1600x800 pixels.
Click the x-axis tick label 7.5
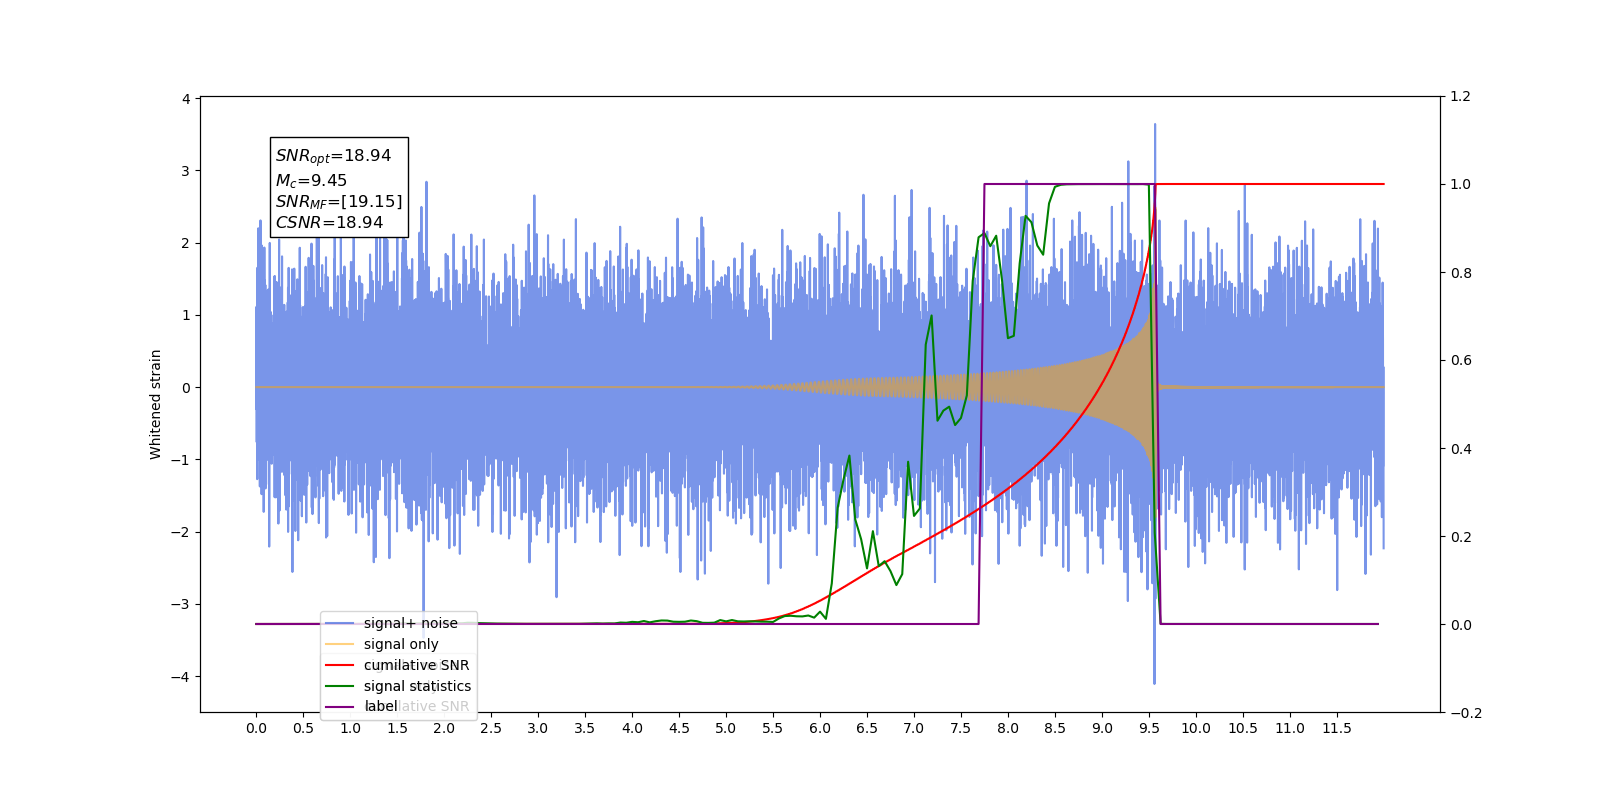pos(961,728)
